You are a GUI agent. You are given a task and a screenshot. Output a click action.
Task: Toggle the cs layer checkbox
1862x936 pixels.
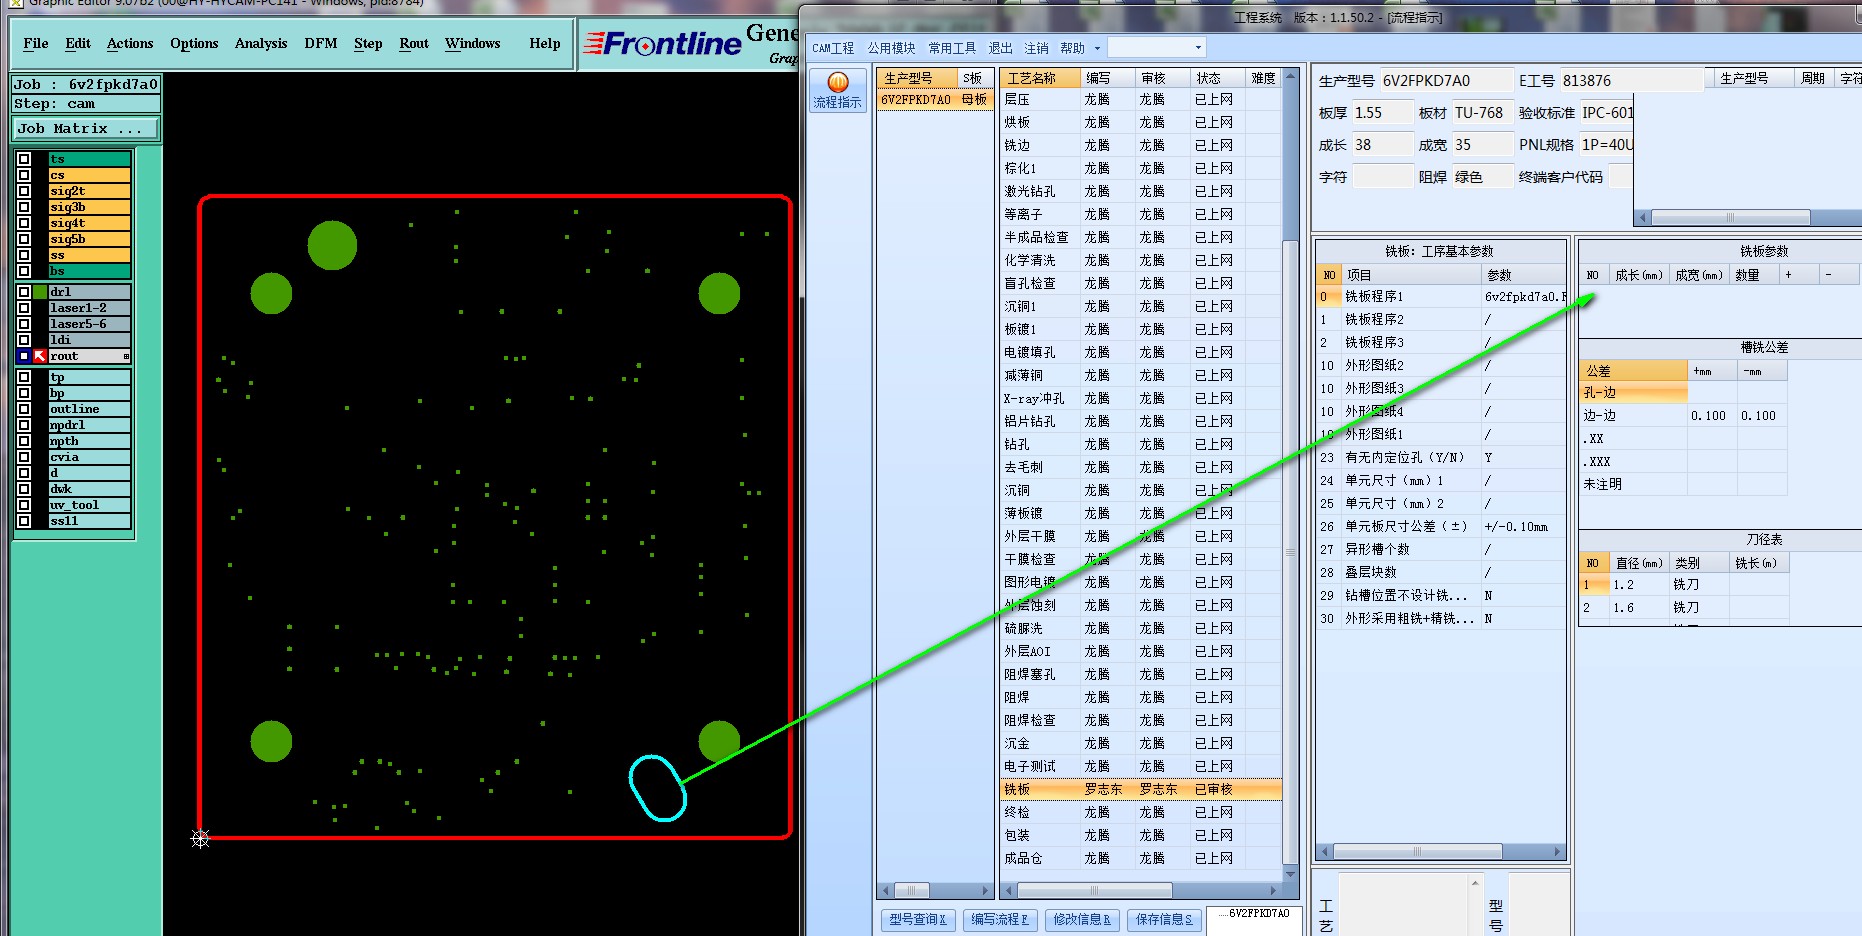click(24, 175)
